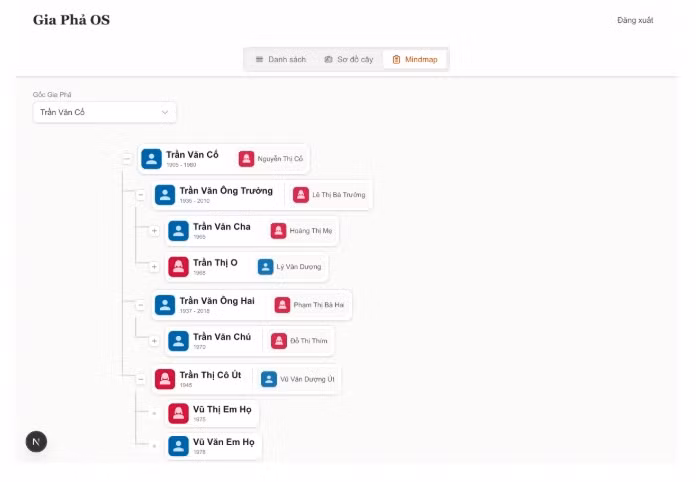This screenshot has height=482, width=696.
Task: Switch to the Sơ đồ cây tab
Action: point(348,60)
